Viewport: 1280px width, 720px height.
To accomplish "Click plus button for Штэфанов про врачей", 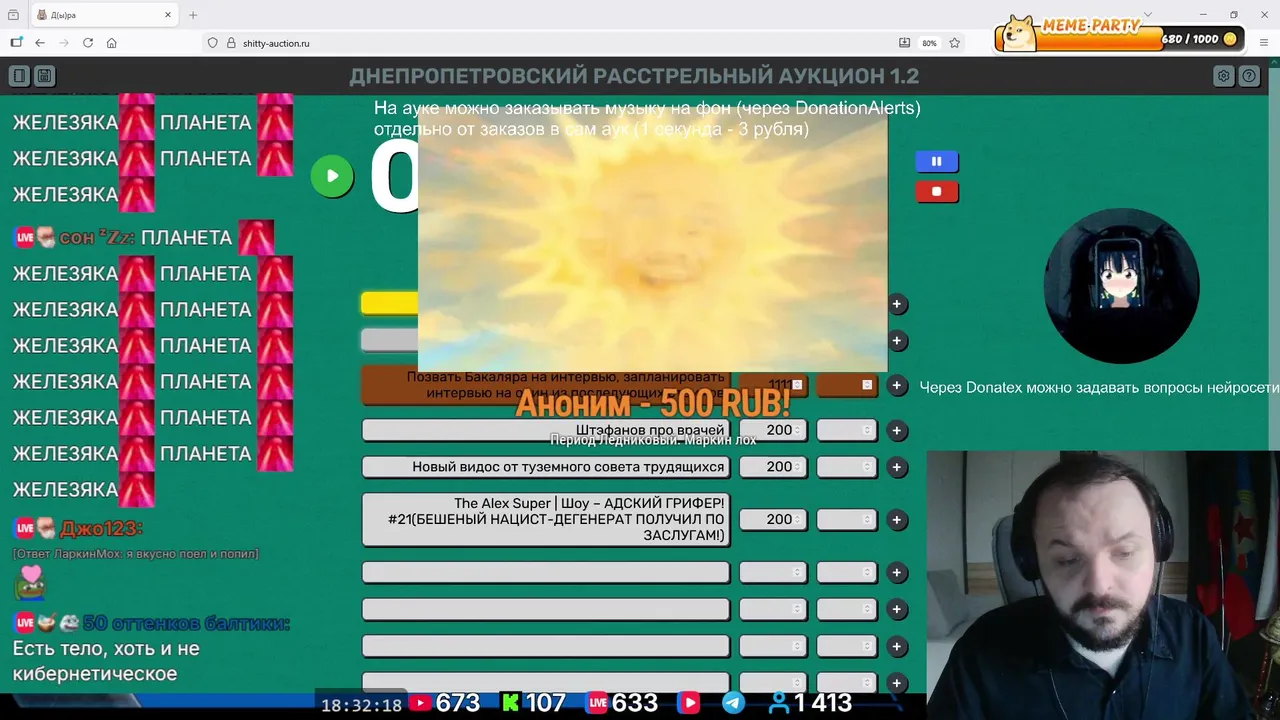I will click(x=897, y=431).
